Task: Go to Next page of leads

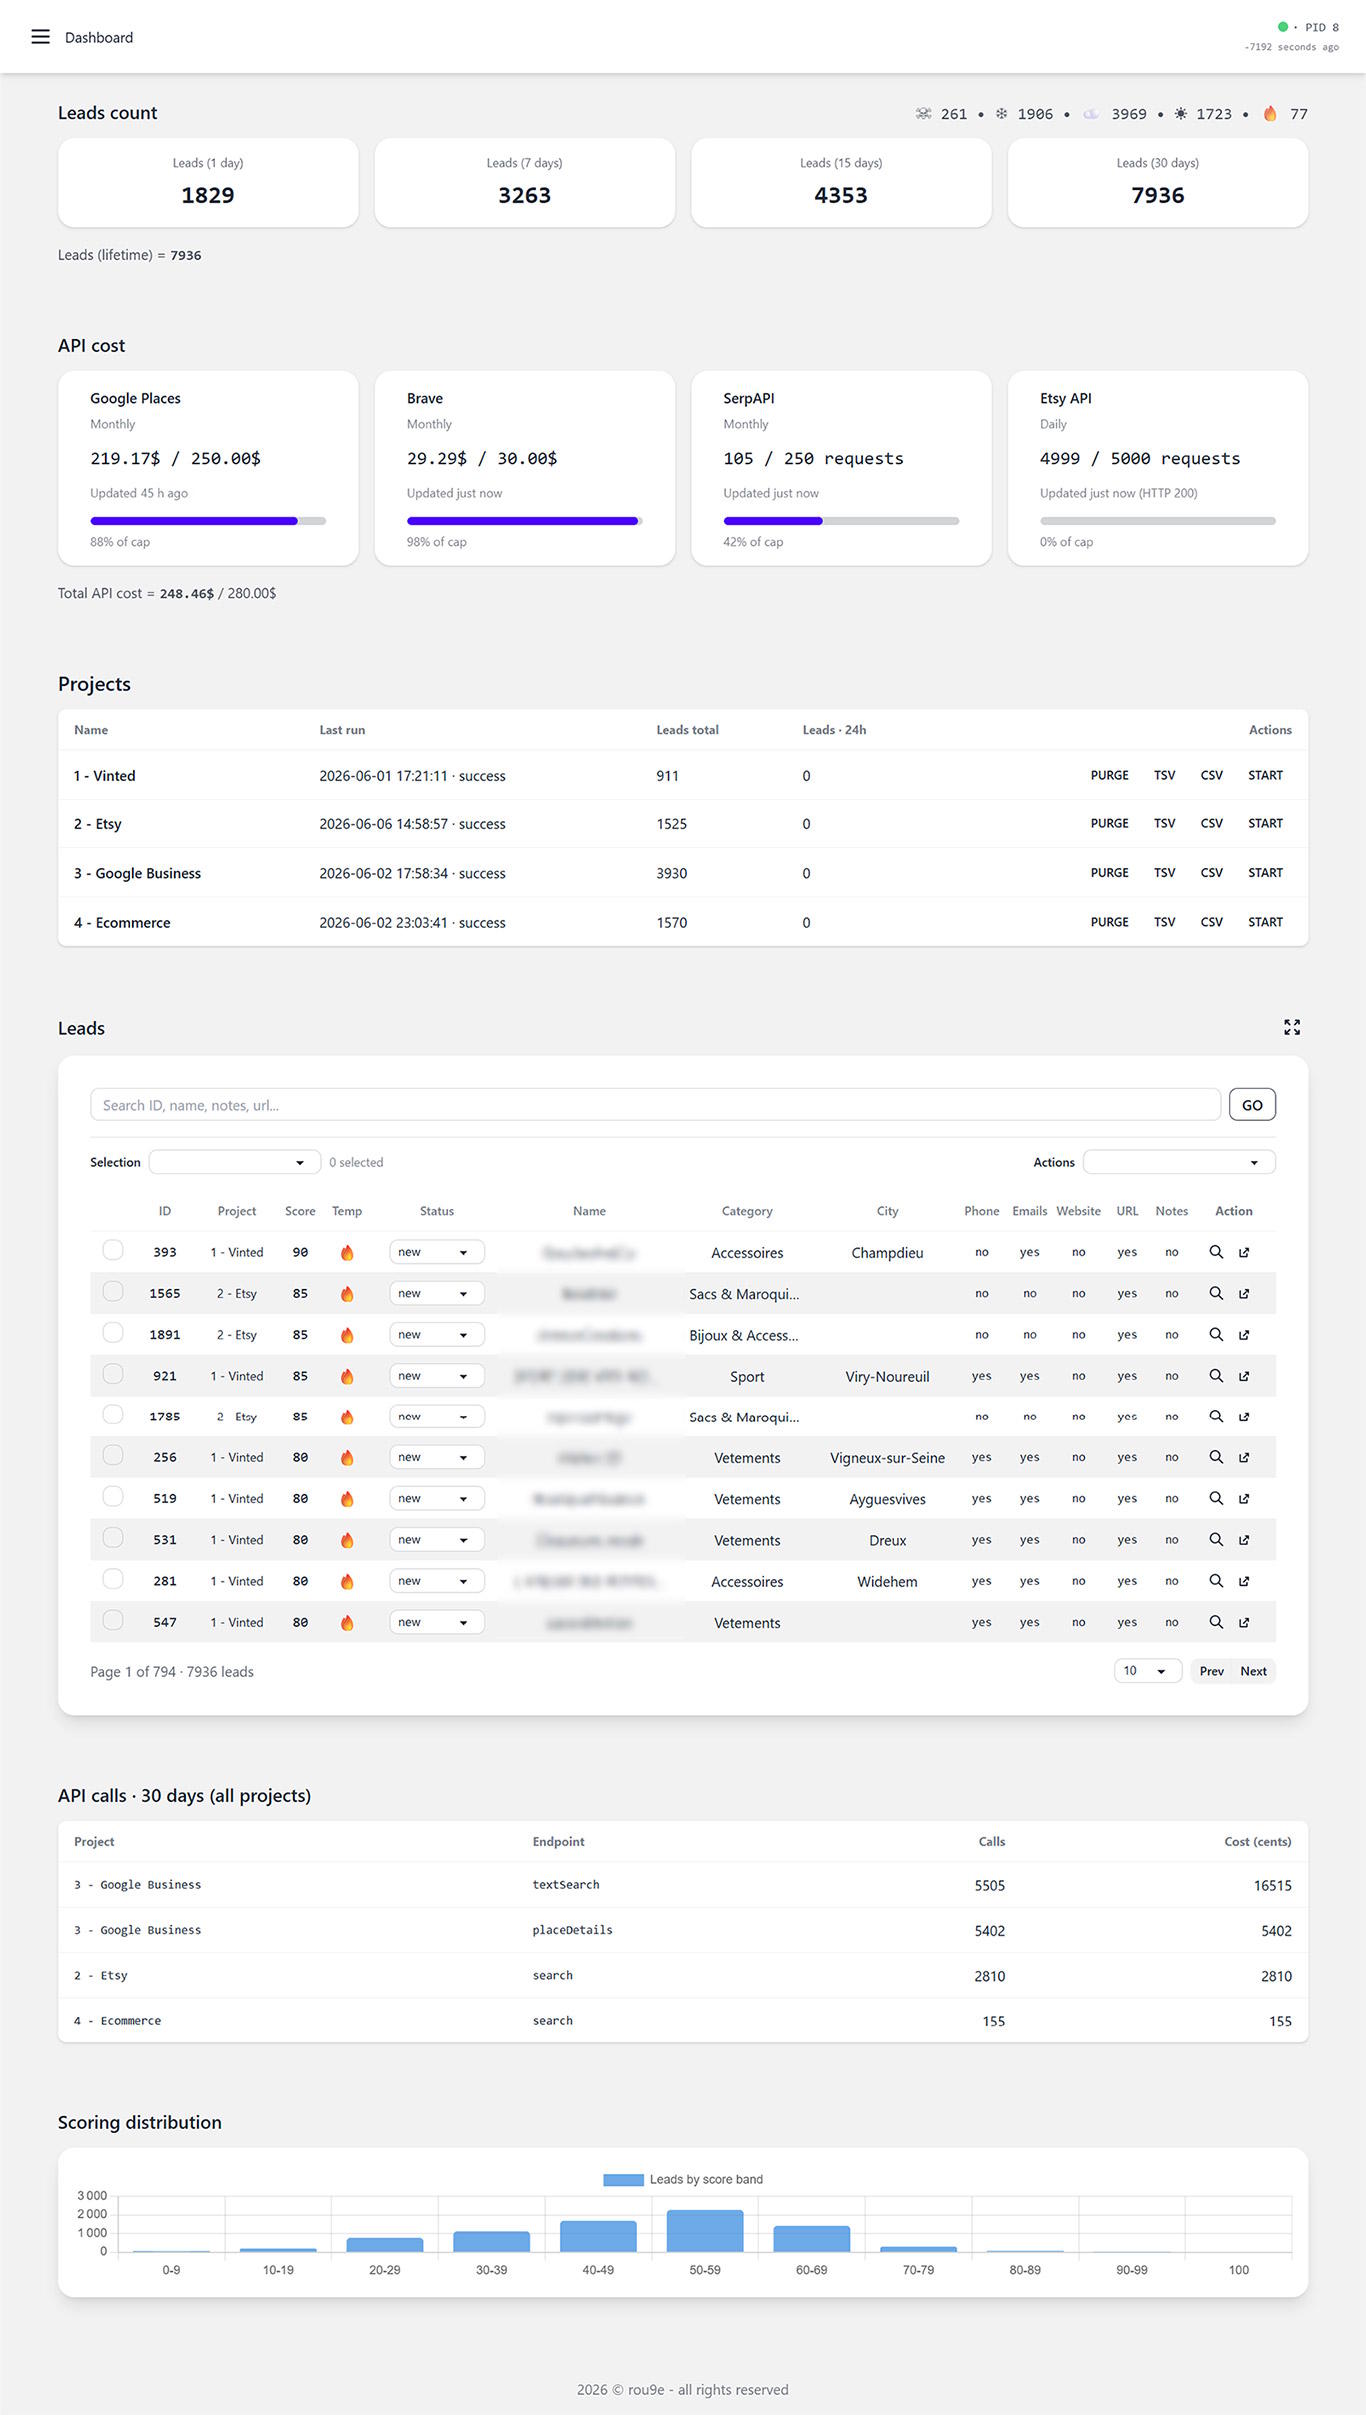Action: [1253, 1671]
